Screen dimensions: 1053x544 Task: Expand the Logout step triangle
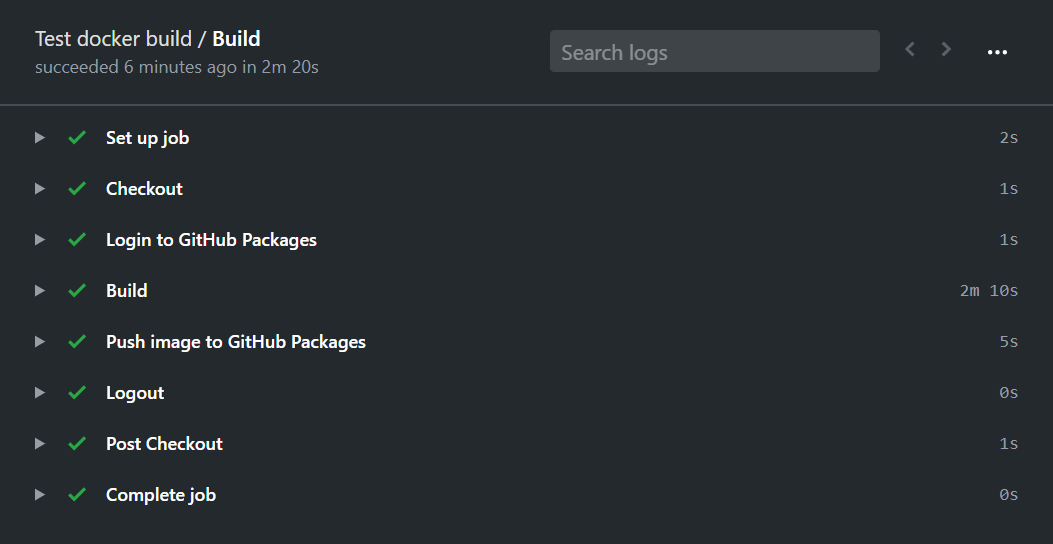[x=40, y=393]
